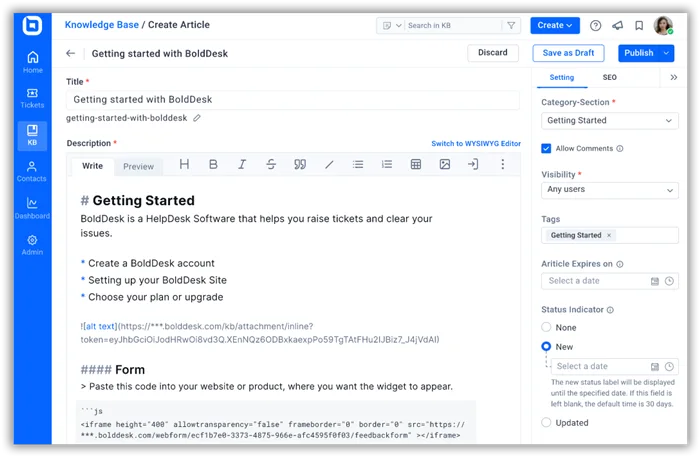Open the Visibility dropdown
Screen dimensions: 700x457
coord(610,190)
